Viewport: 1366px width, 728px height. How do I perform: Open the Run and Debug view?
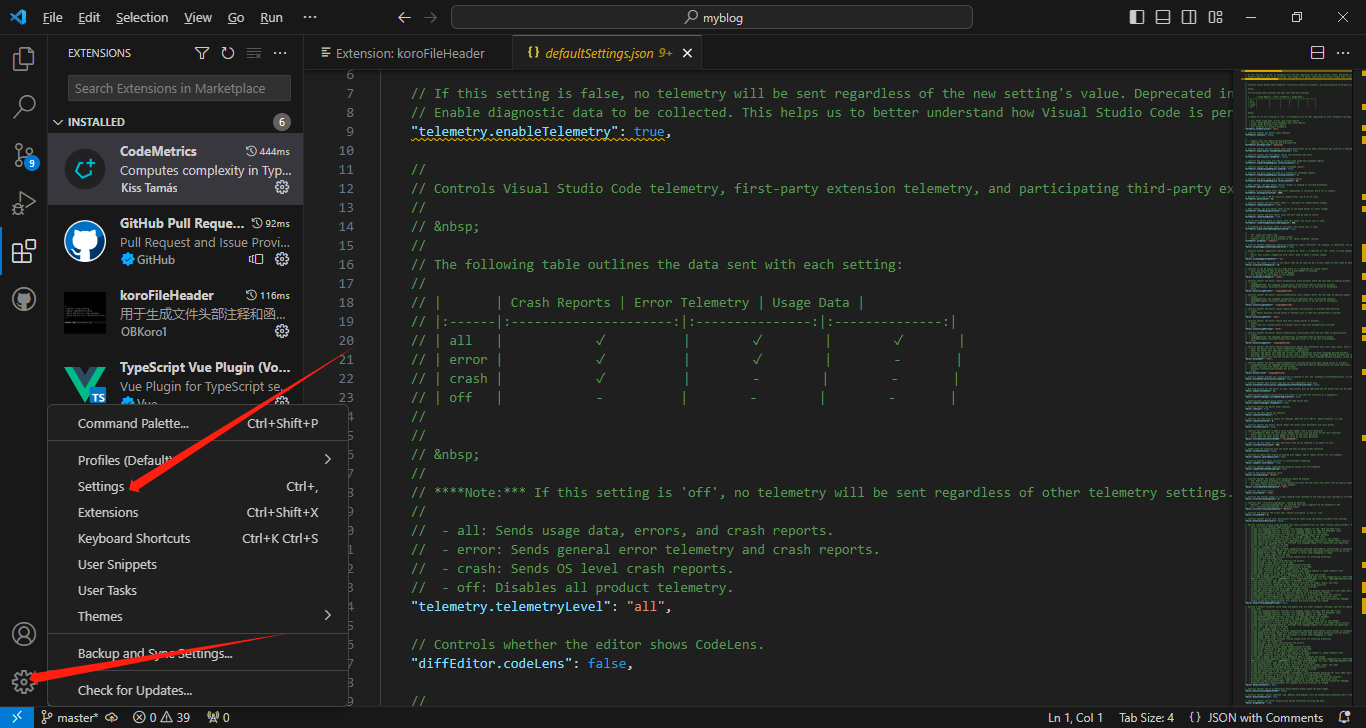tap(23, 203)
